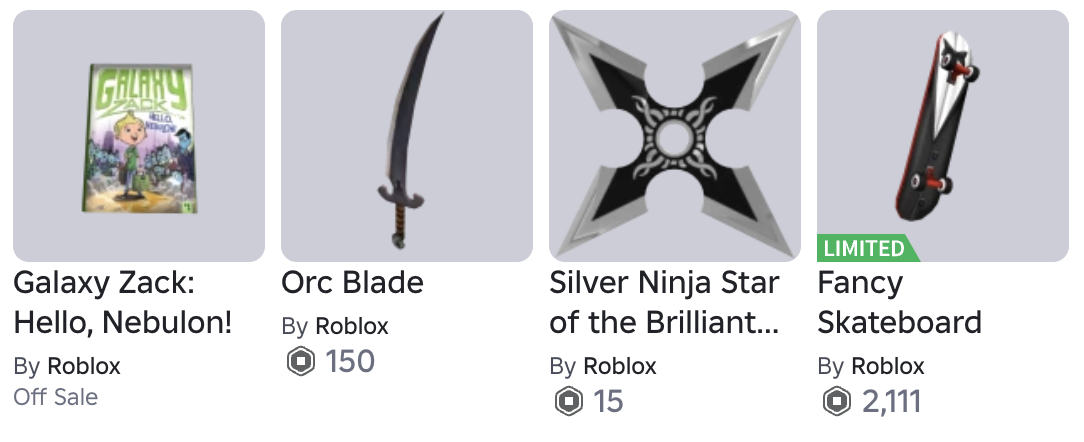1084x442 pixels.
Task: Click the green LIMITED badge
Action: coord(868,248)
